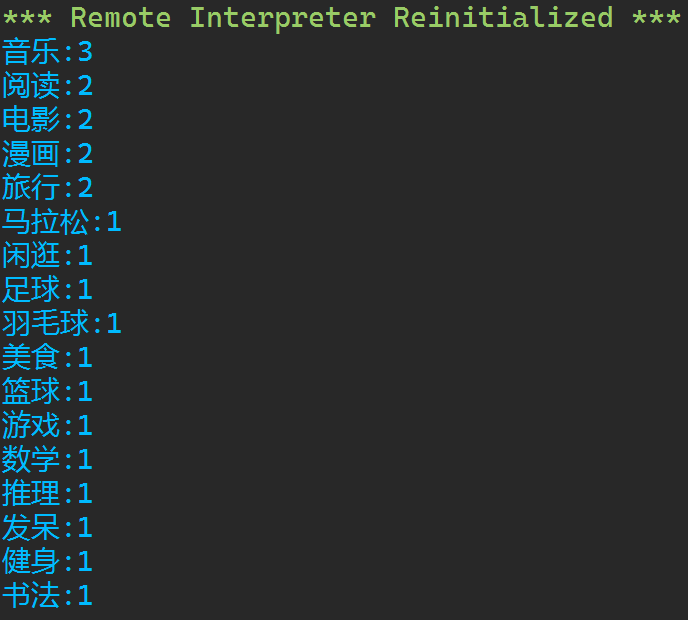
Task: Click the word "Interpreter" in the console header
Action: [283, 18]
